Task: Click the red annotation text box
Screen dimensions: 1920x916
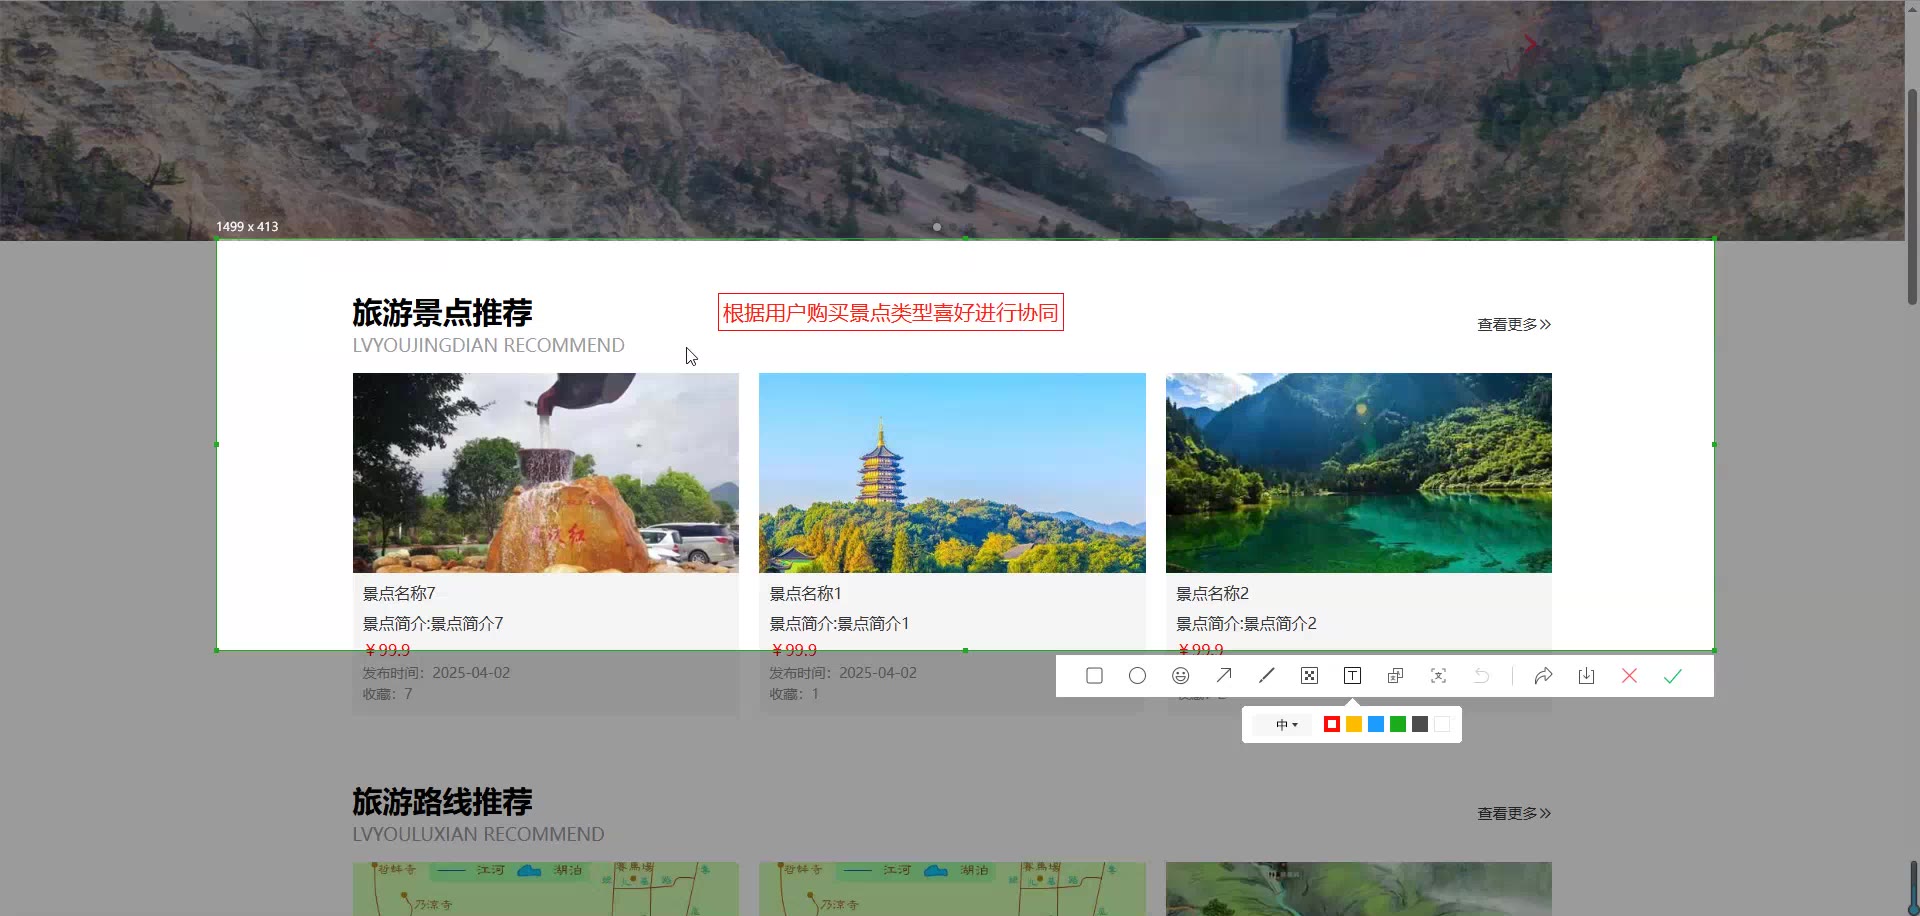Action: (x=890, y=312)
